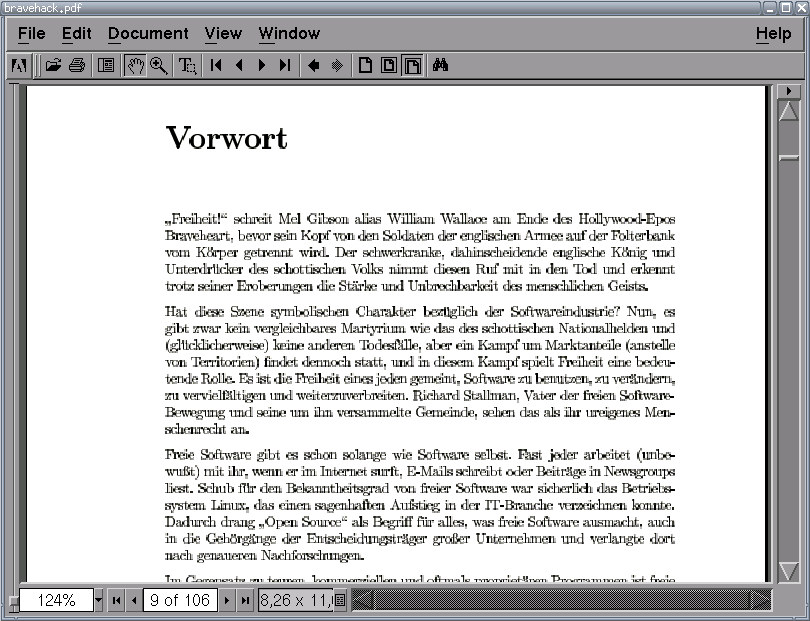Open a file with the folder icon
810x621 pixels.
coord(53,66)
